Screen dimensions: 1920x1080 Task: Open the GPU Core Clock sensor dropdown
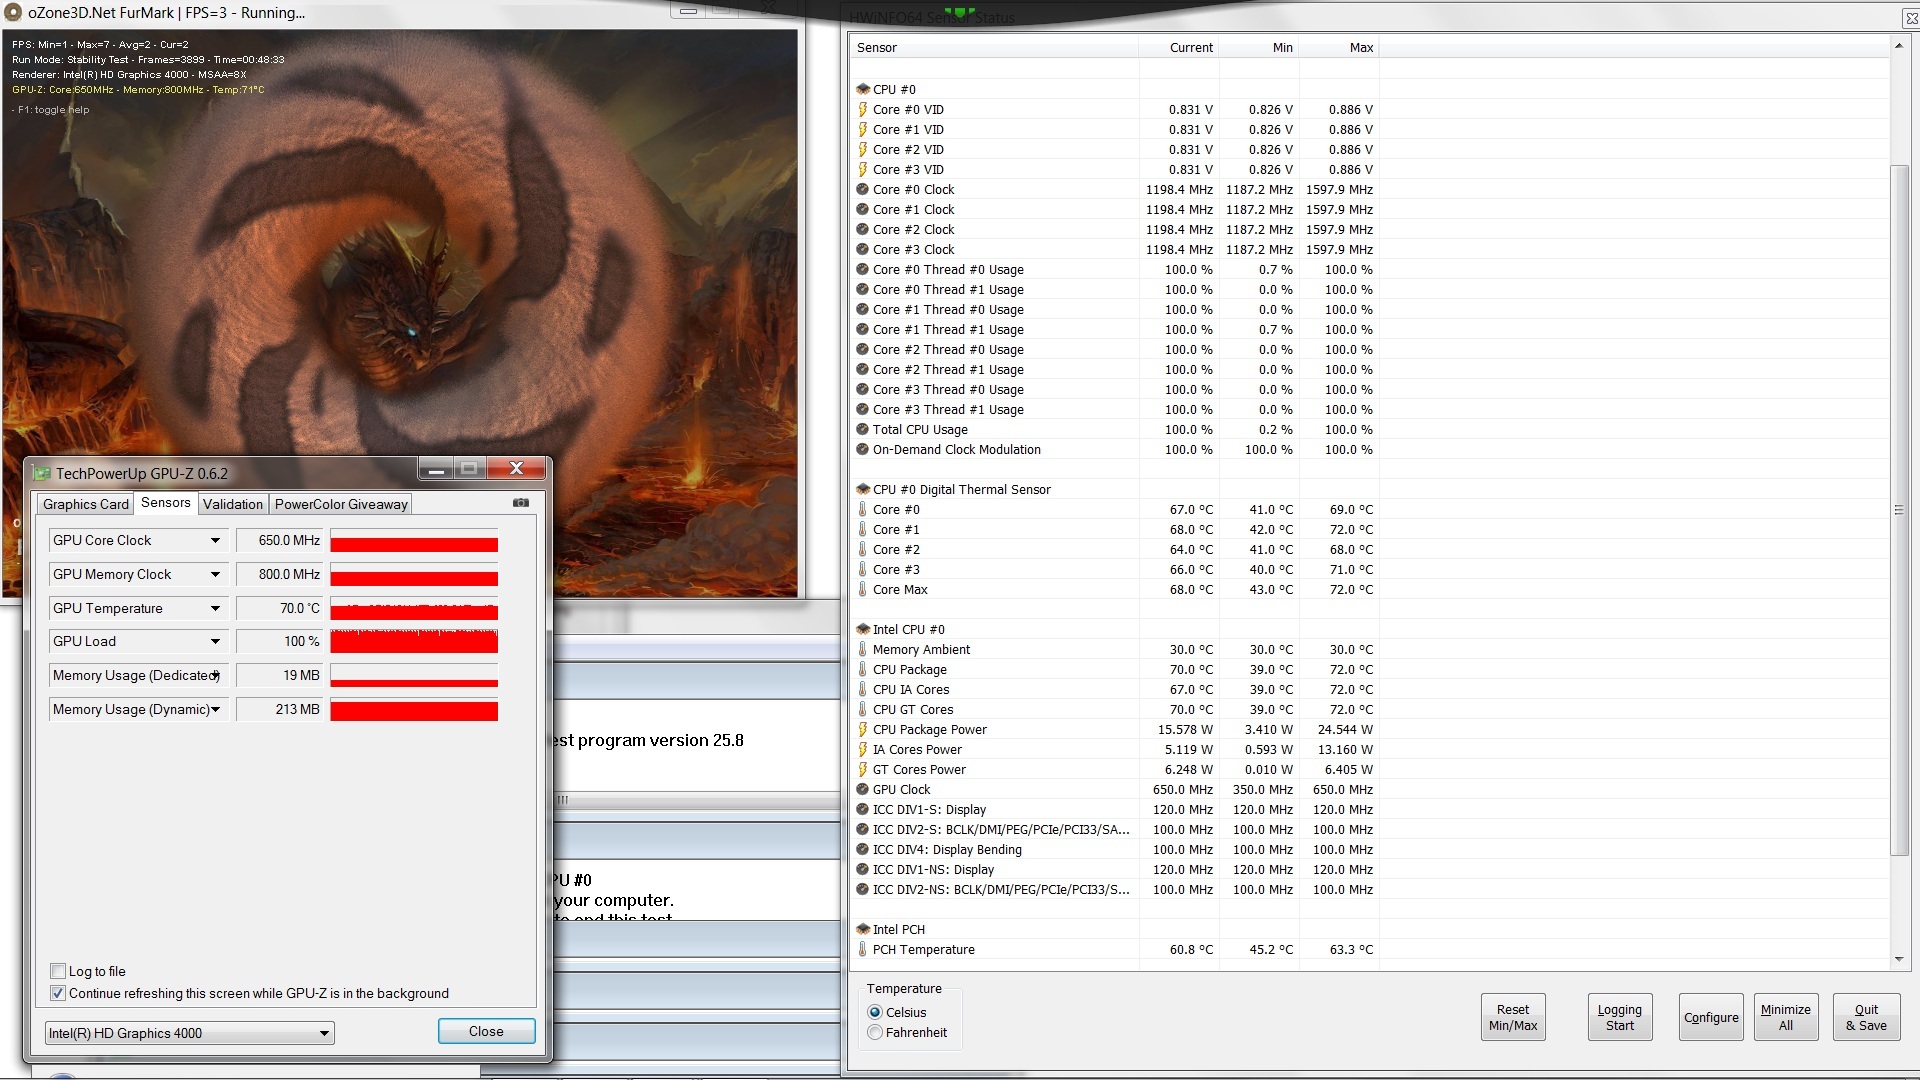pos(215,541)
